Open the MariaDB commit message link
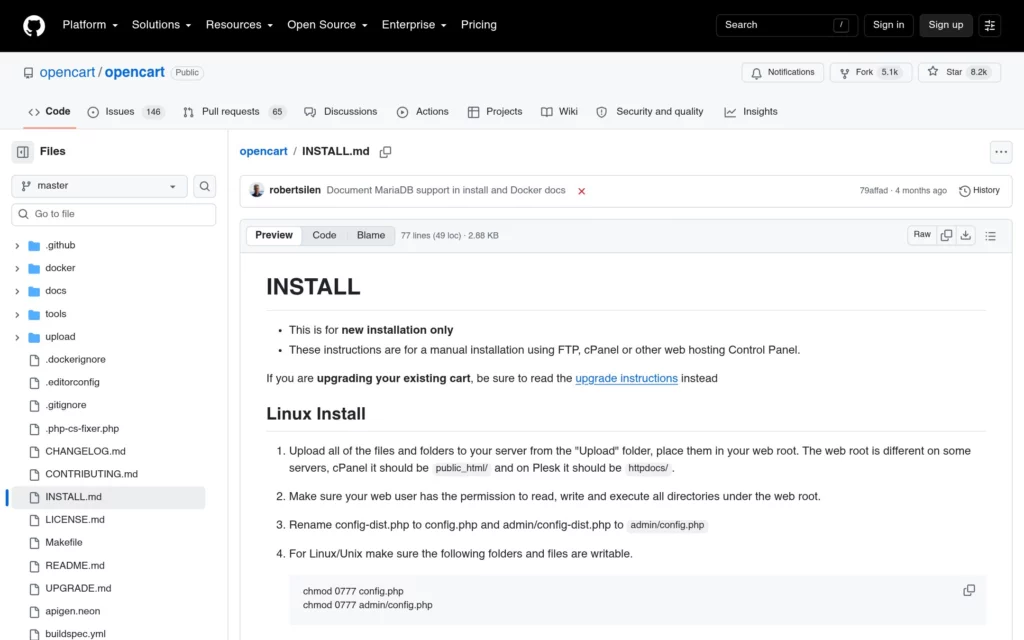This screenshot has width=1024, height=640. click(x=446, y=191)
